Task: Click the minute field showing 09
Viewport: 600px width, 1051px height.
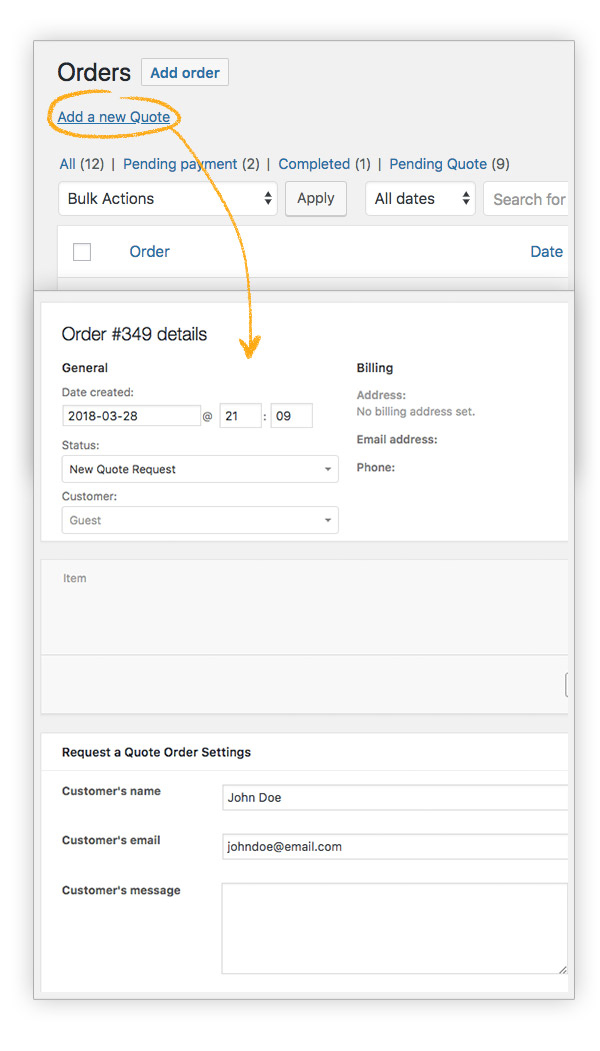Action: (292, 416)
